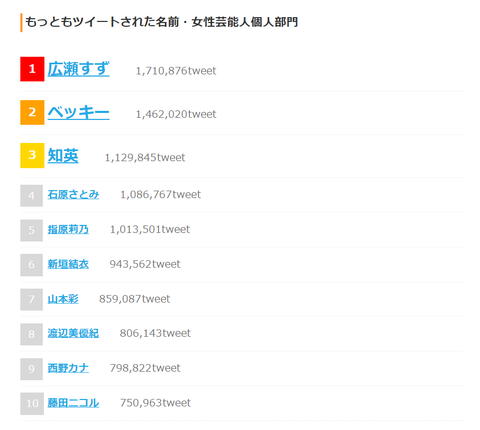The image size is (480, 430).
Task: Click the yellow rank 3 badge
Action: point(32,155)
